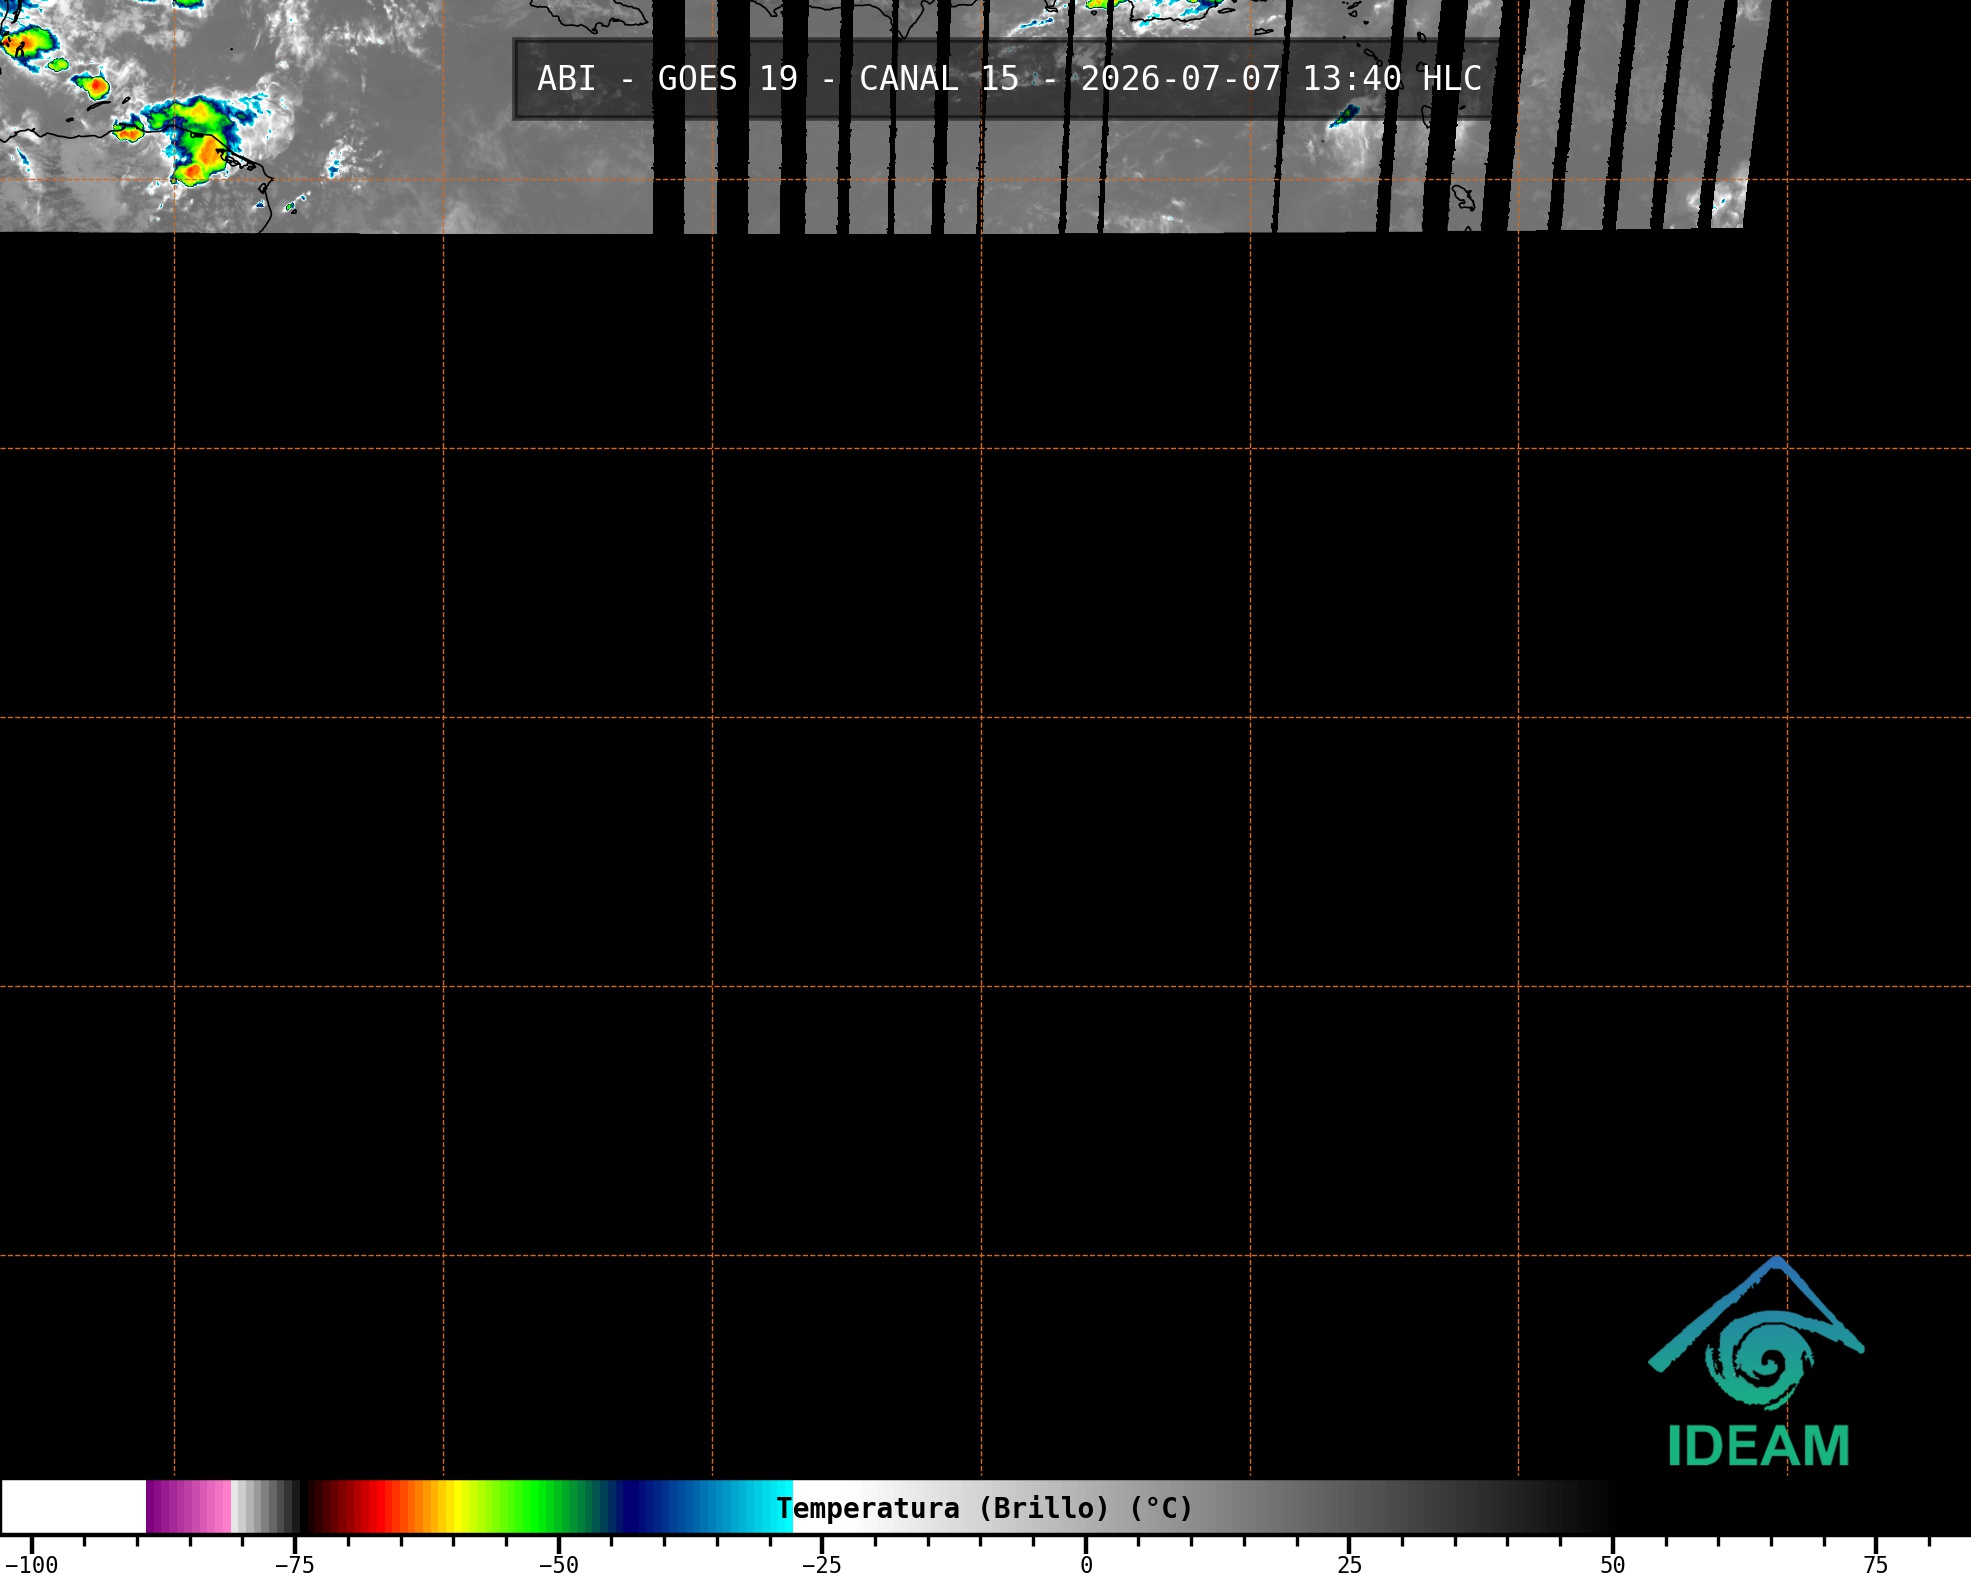Click the 0 tick label on colorbar
The image size is (1971, 1577).
[1086, 1565]
